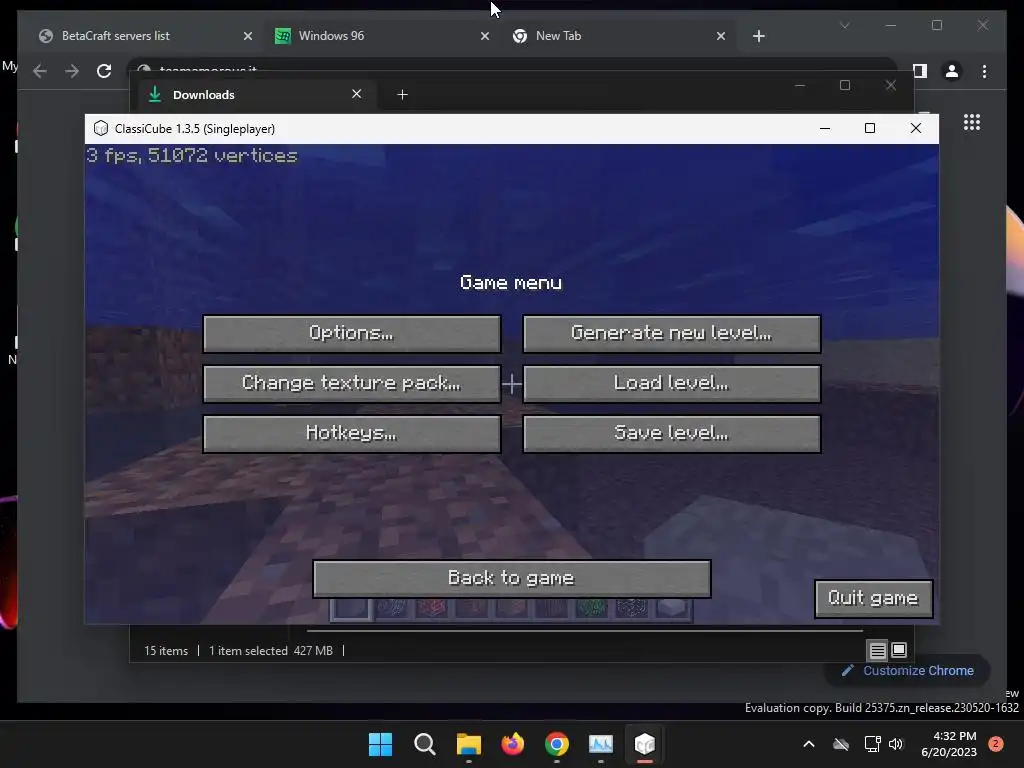Select the Downloads tab in File Explorer
This screenshot has height=768, width=1024.
click(x=255, y=95)
